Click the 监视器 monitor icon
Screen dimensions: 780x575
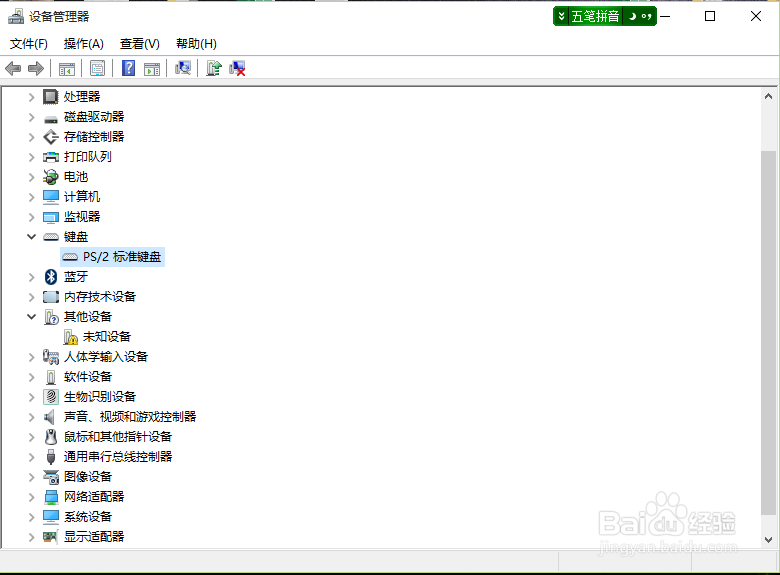(51, 217)
